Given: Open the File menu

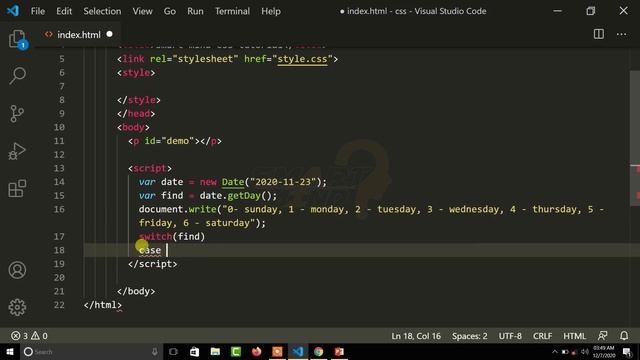Looking at the screenshot, I should 38,11.
